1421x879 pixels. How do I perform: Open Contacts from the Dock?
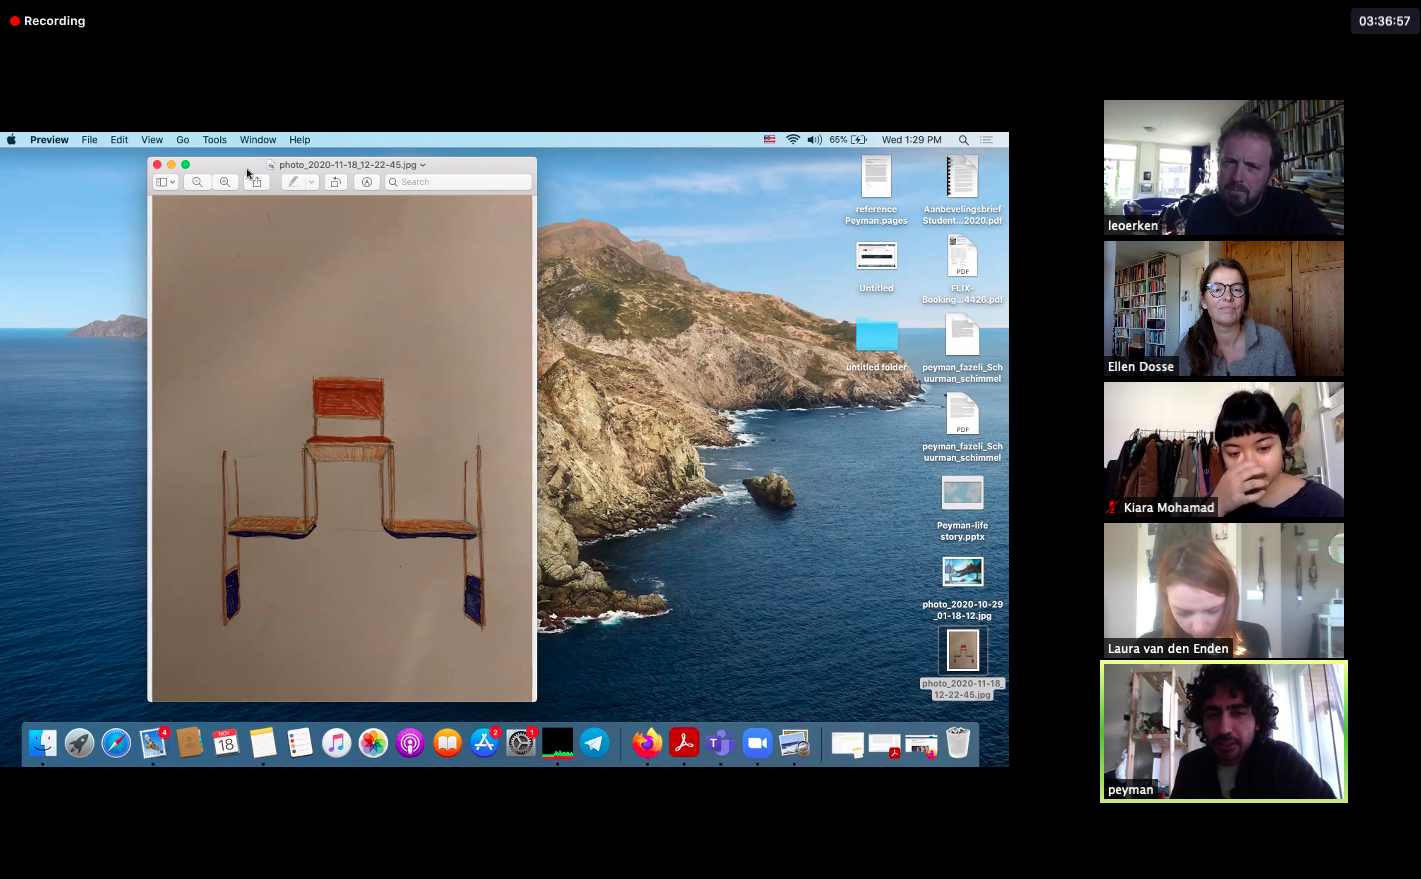(190, 743)
